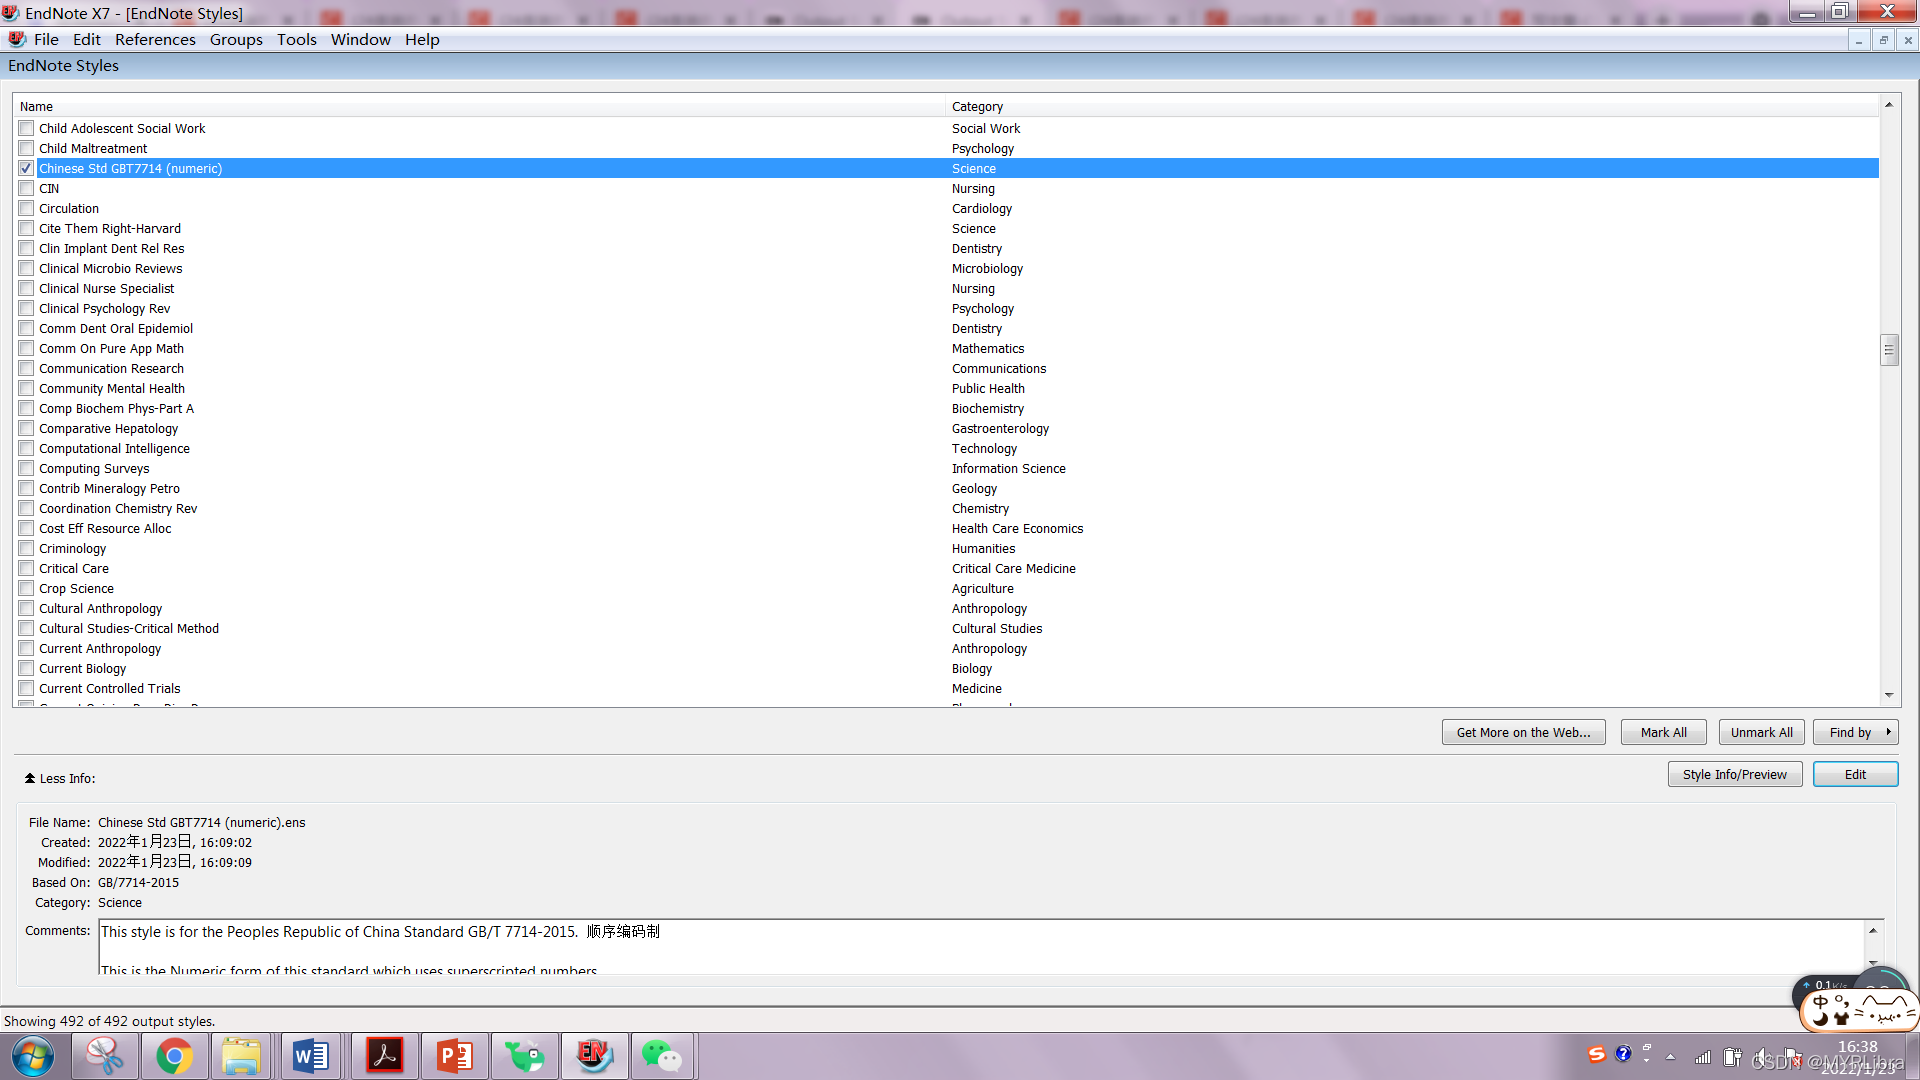The image size is (1920, 1080).
Task: Click Style Info/Preview icon button
Action: pyautogui.click(x=1734, y=774)
